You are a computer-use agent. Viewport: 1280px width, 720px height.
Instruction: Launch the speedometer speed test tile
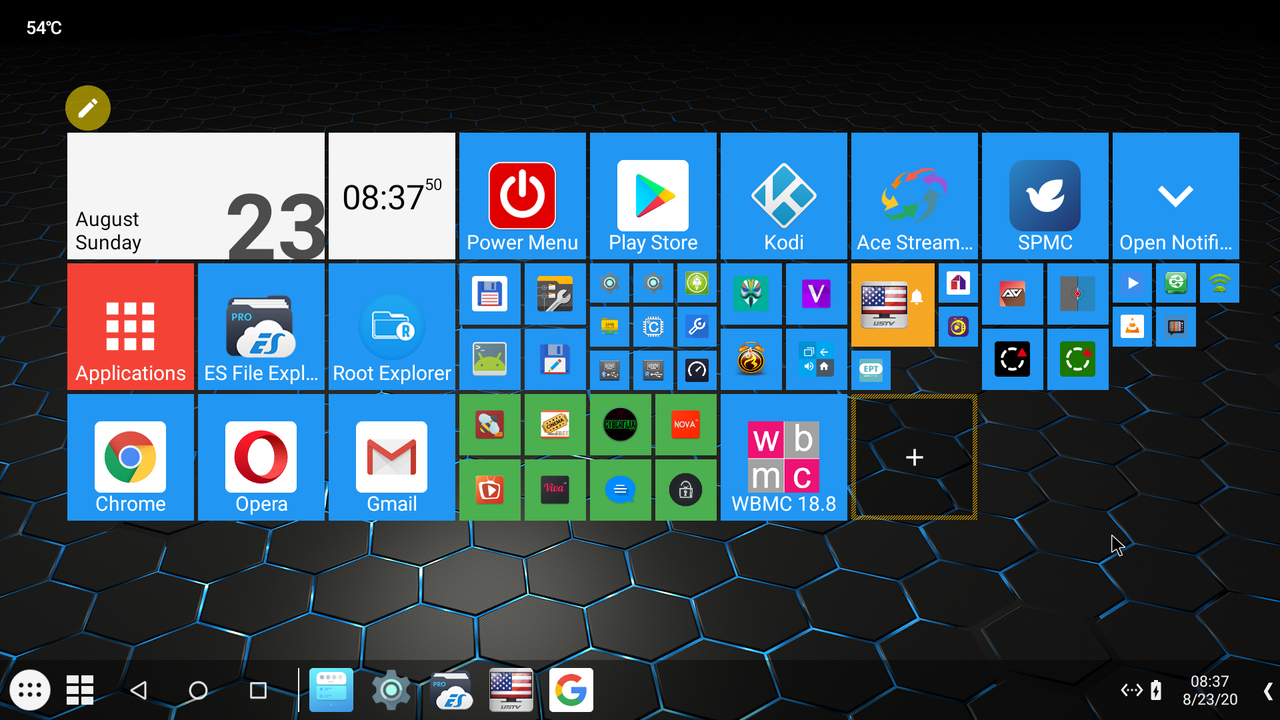click(x=697, y=370)
